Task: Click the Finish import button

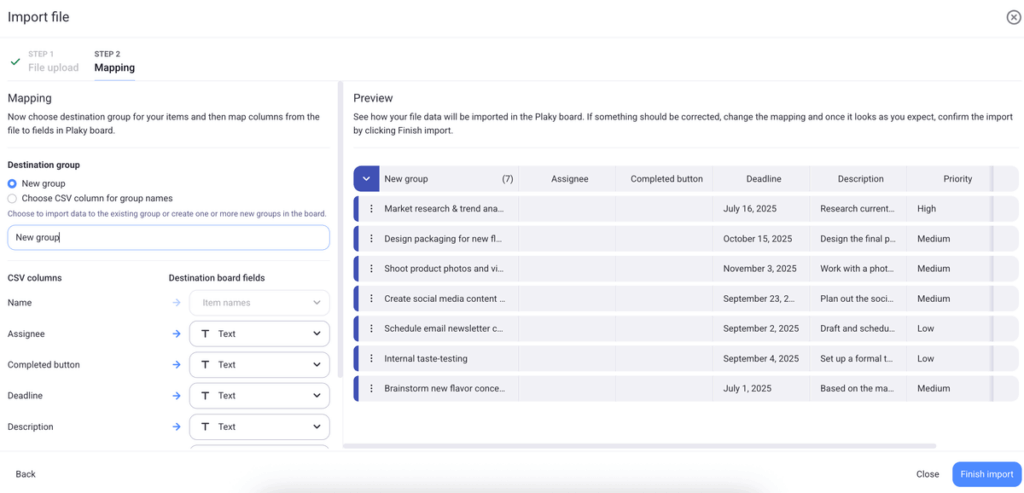Action: 986,474
